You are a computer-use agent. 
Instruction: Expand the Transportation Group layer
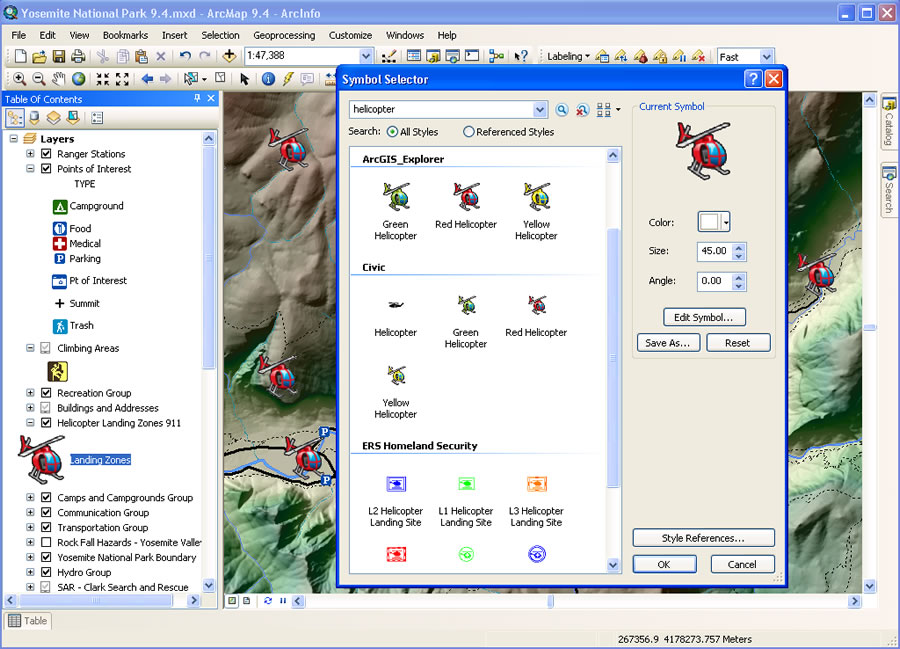[x=30, y=527]
